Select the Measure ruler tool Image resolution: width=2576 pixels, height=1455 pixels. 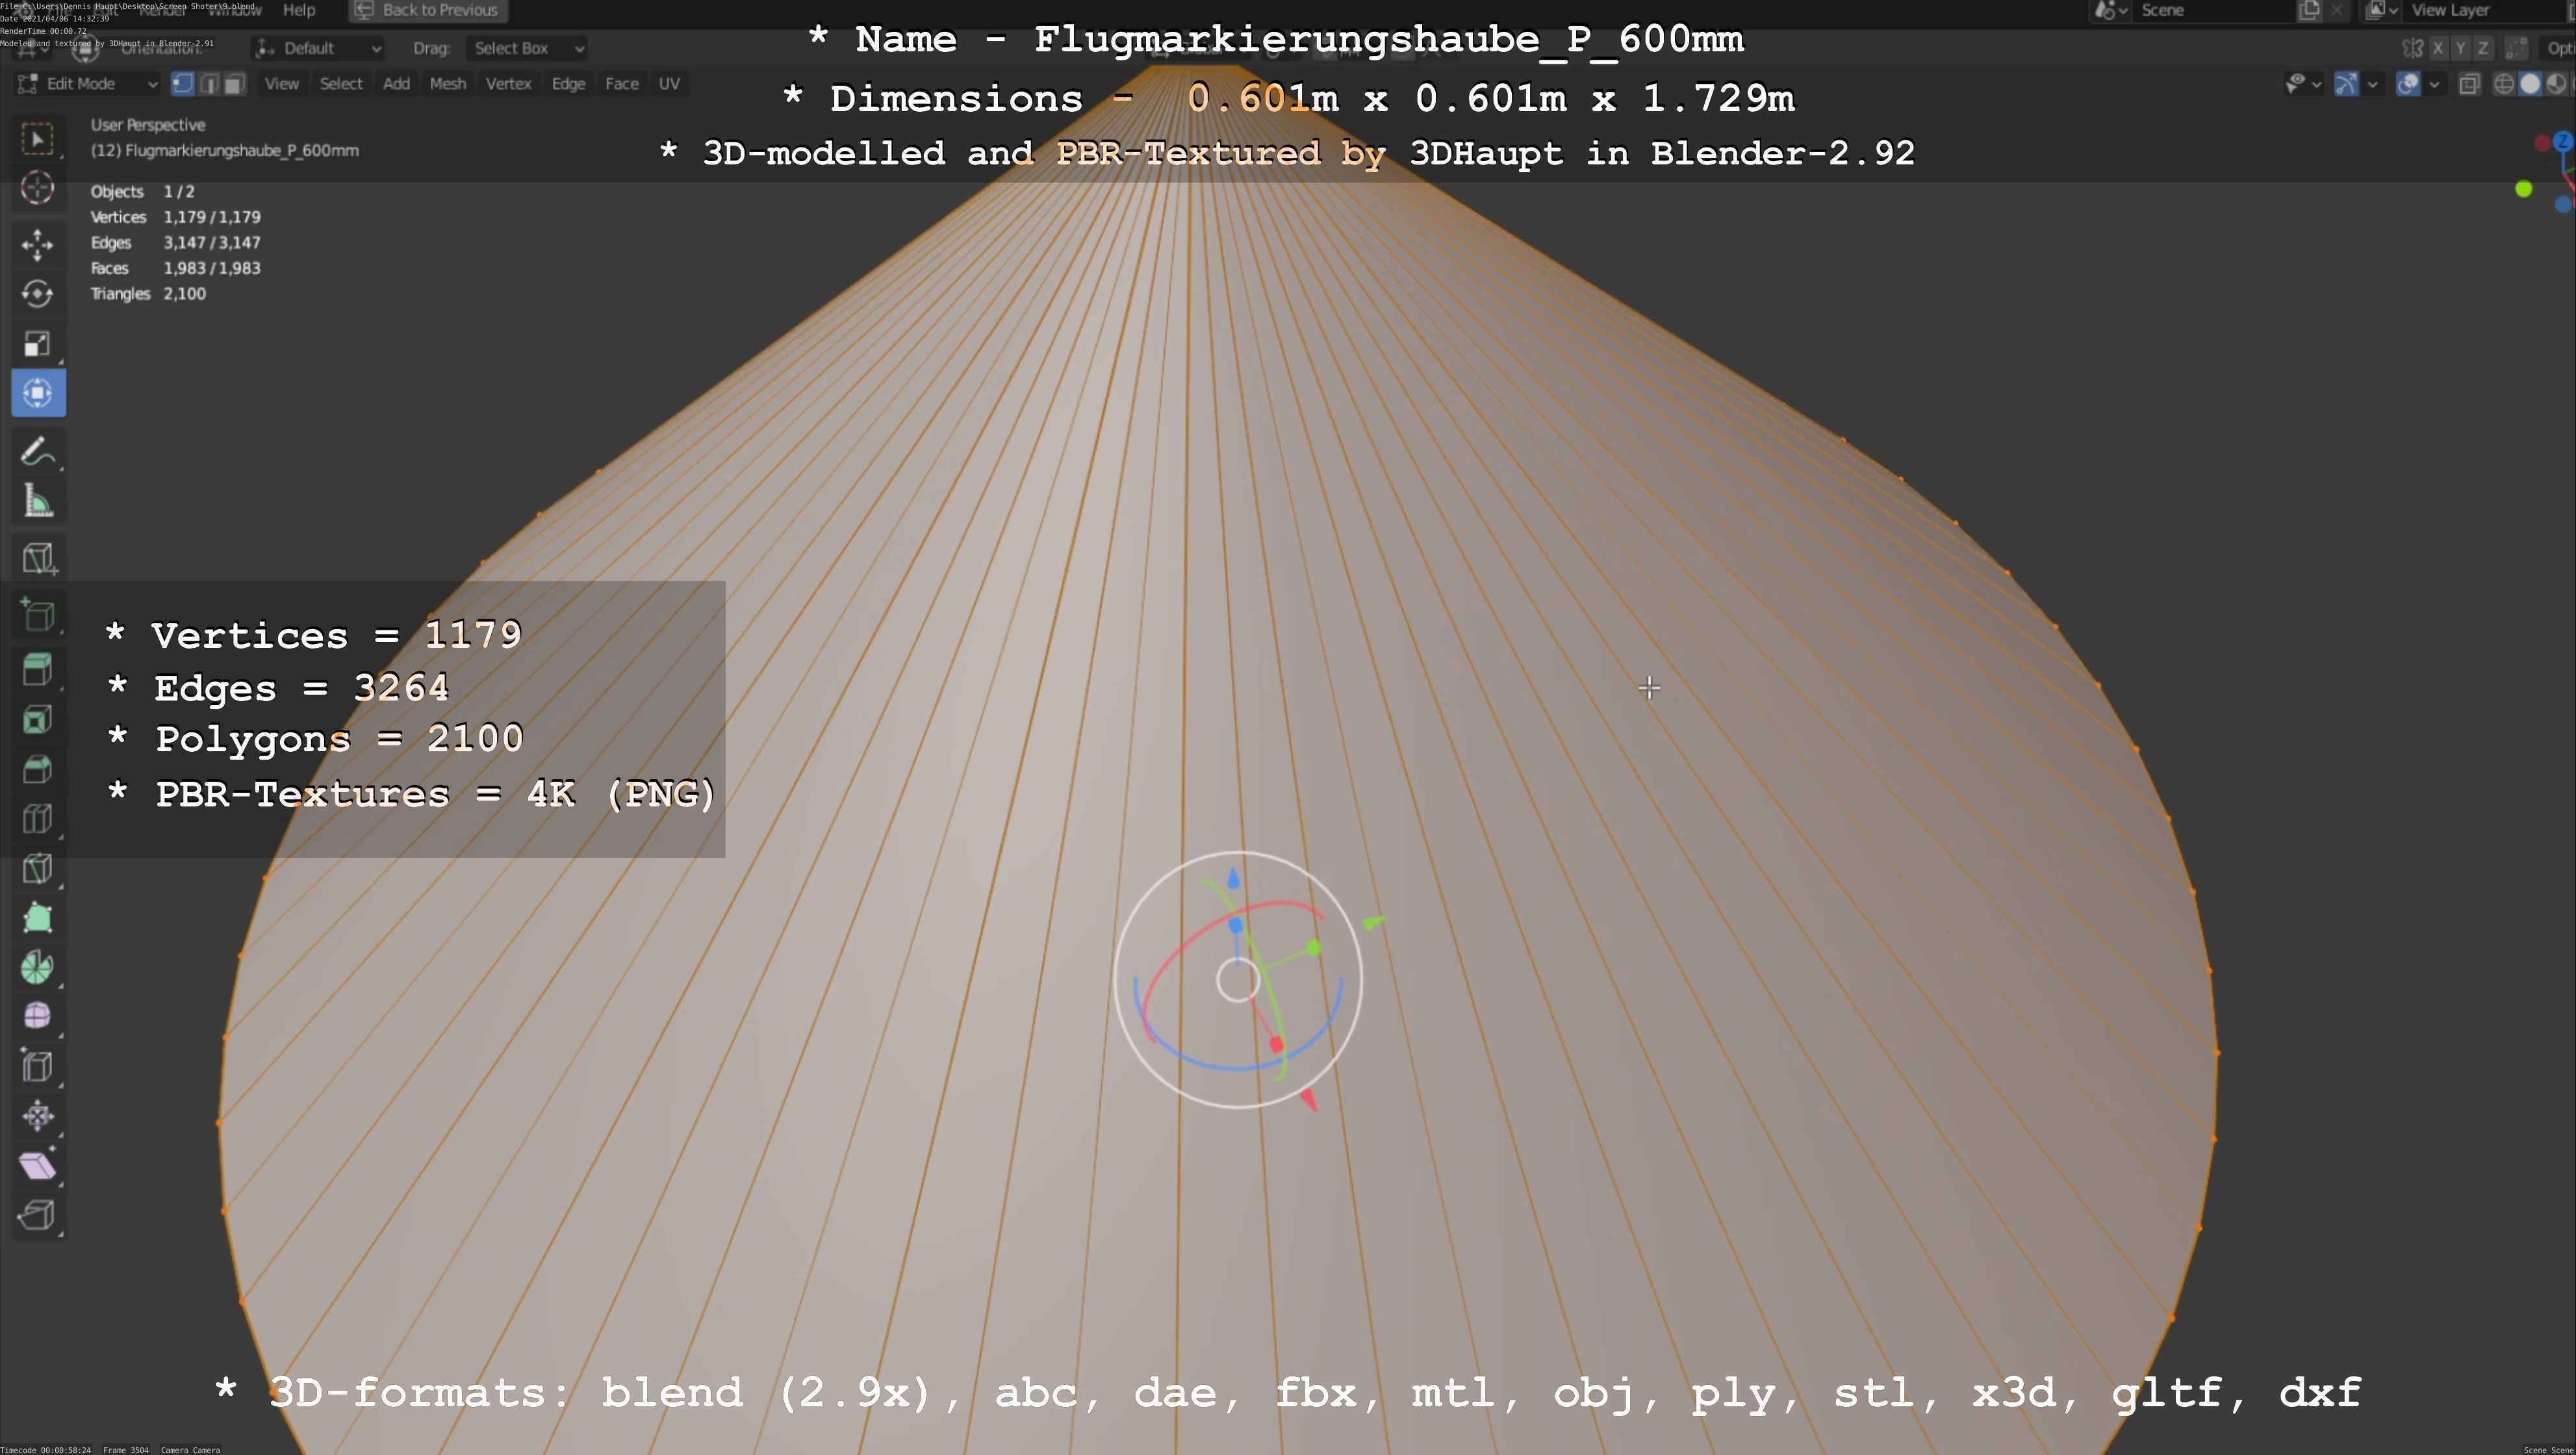pos(38,501)
